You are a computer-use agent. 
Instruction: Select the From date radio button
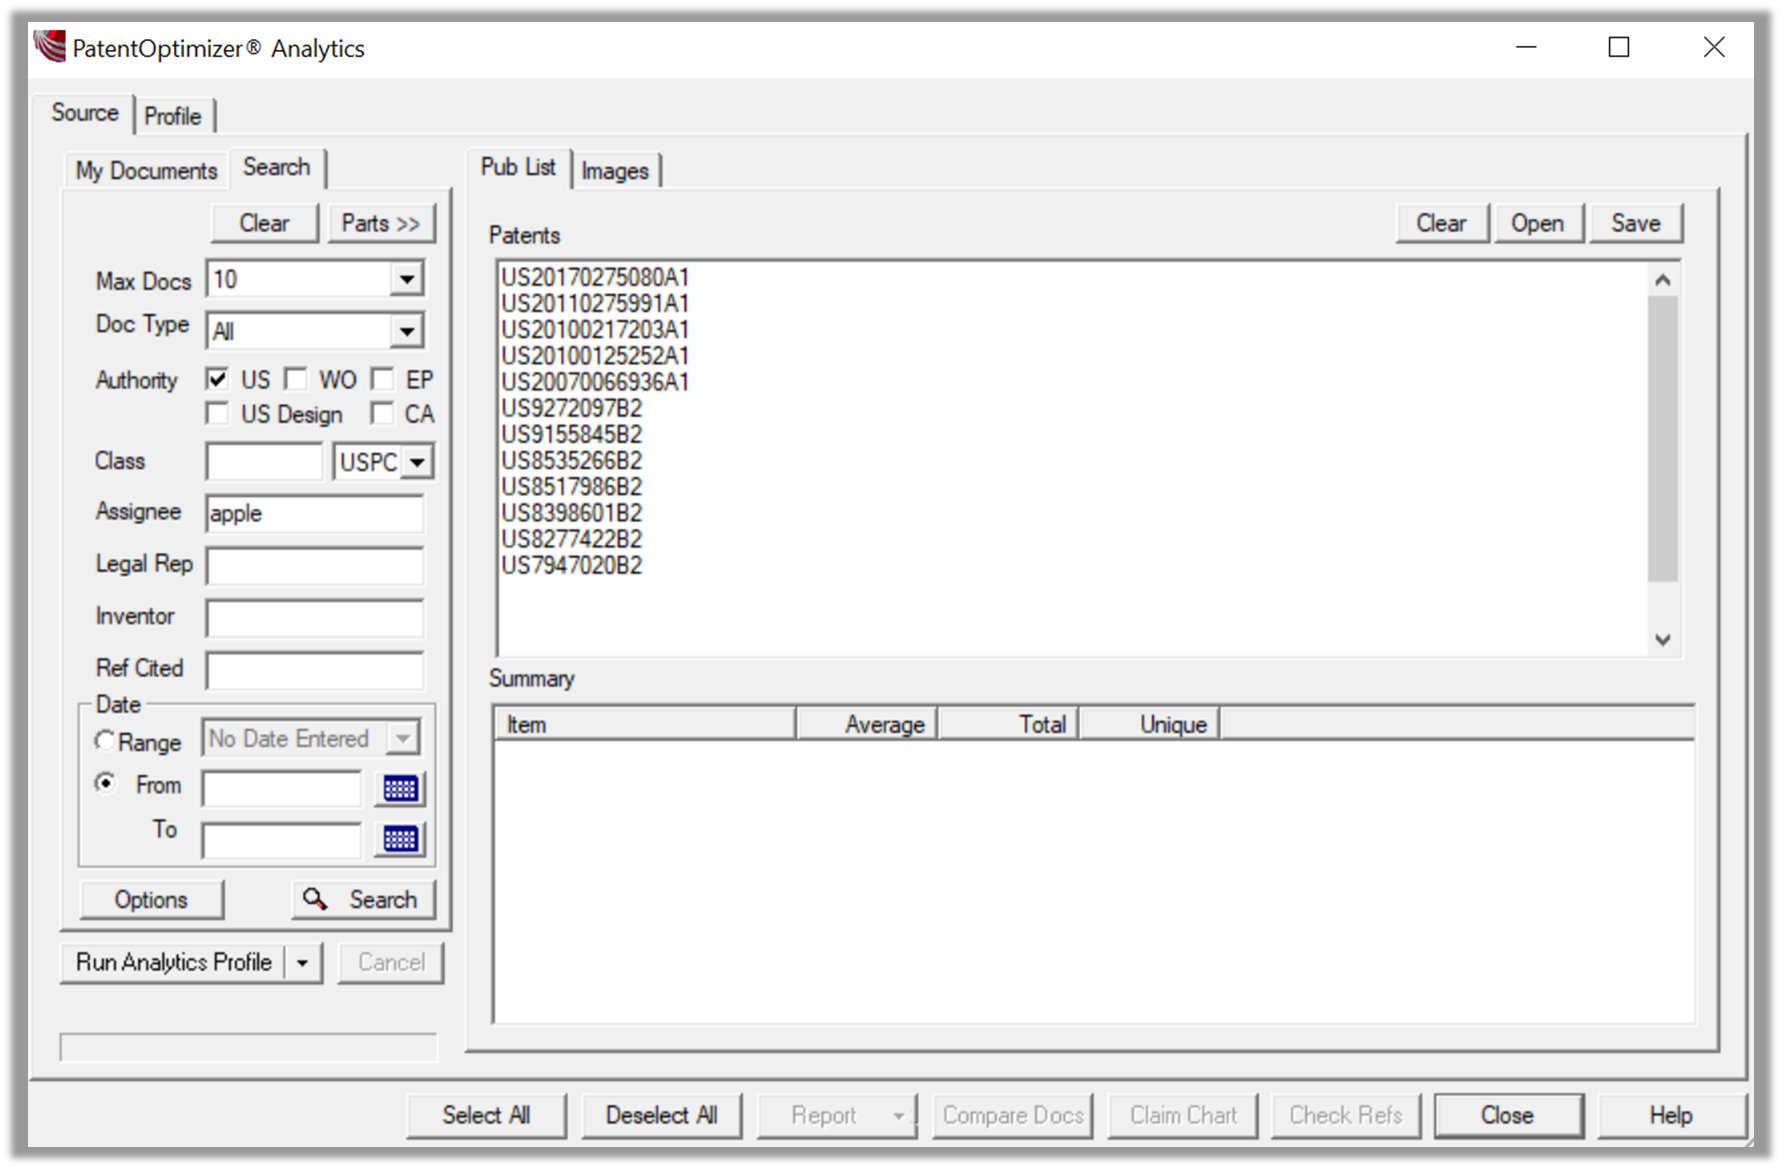pyautogui.click(x=104, y=783)
